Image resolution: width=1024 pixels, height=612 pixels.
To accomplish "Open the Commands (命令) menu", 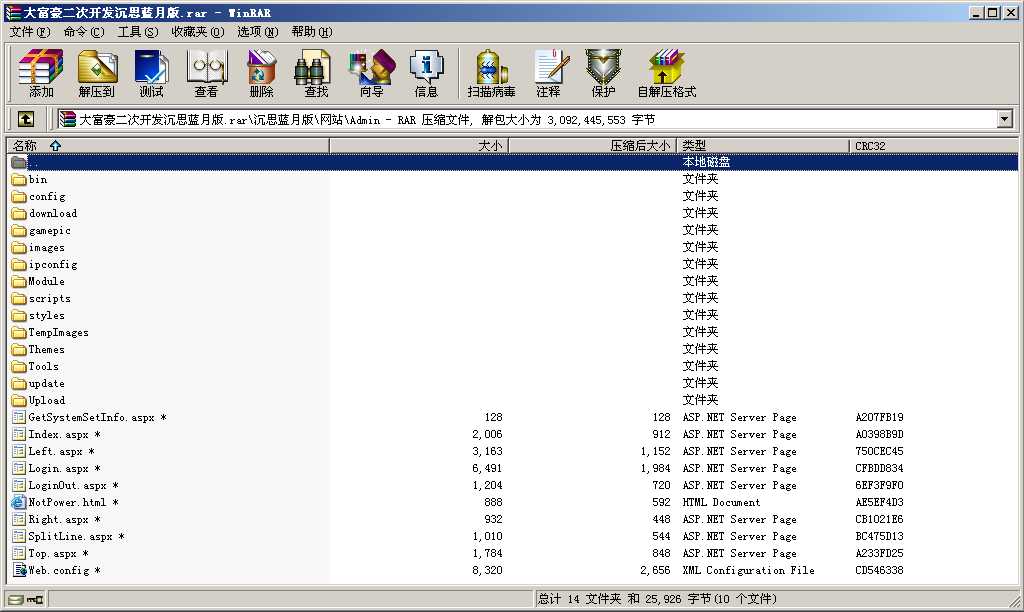I will 84,31.
